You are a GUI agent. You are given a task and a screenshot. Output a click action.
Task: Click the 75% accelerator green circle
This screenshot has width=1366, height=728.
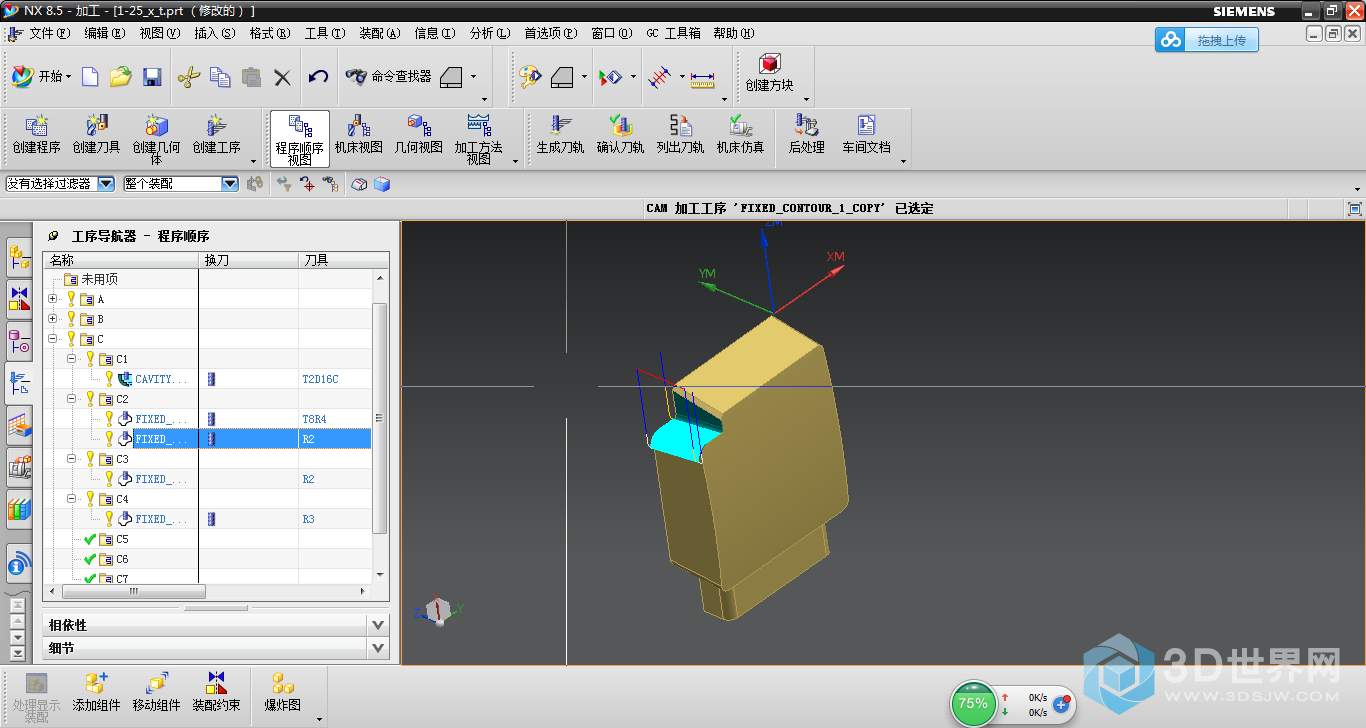[973, 703]
